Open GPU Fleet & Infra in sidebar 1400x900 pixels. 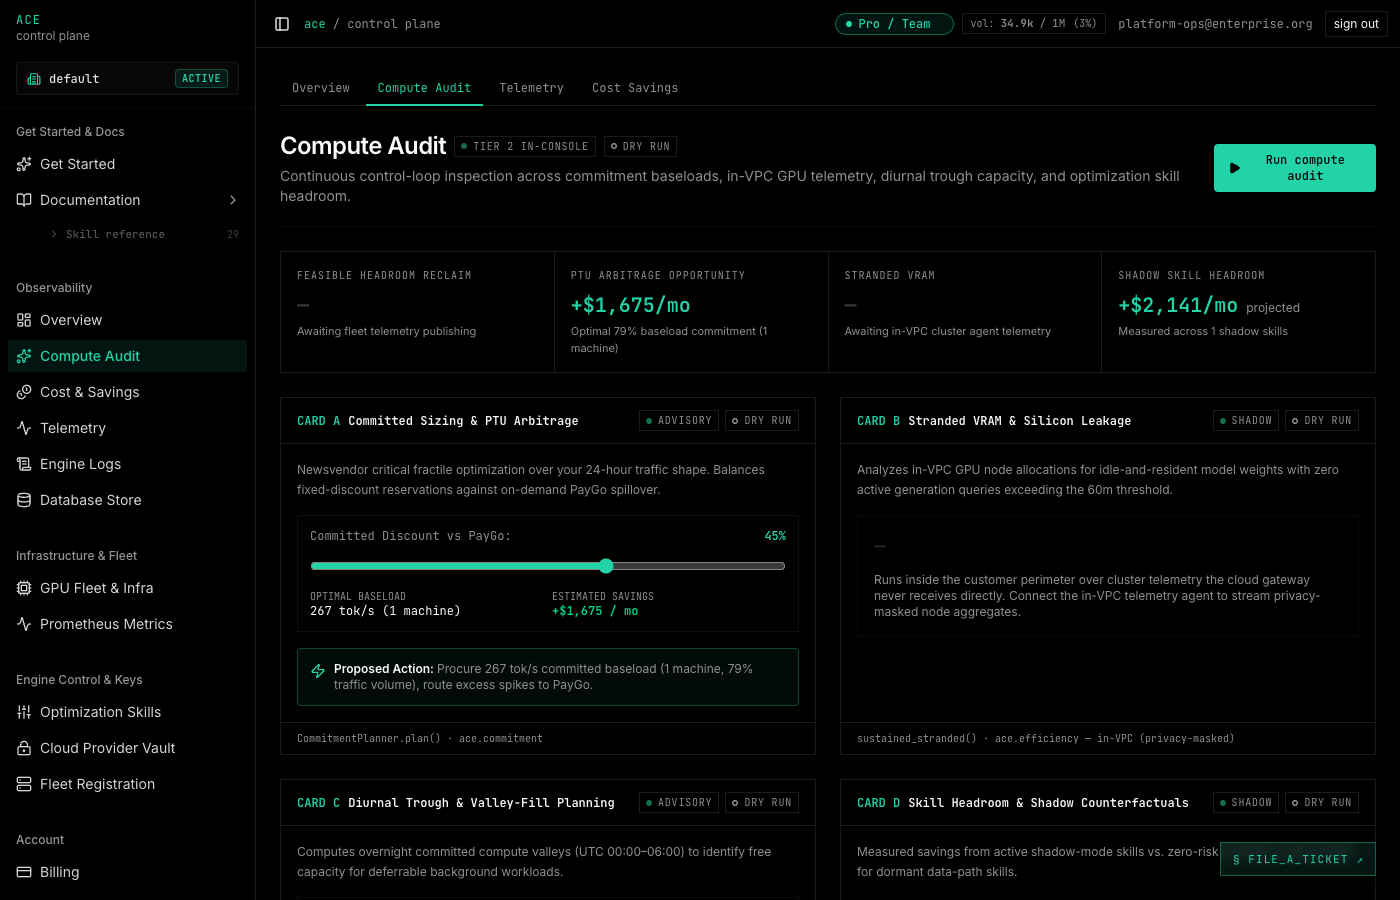click(127, 588)
